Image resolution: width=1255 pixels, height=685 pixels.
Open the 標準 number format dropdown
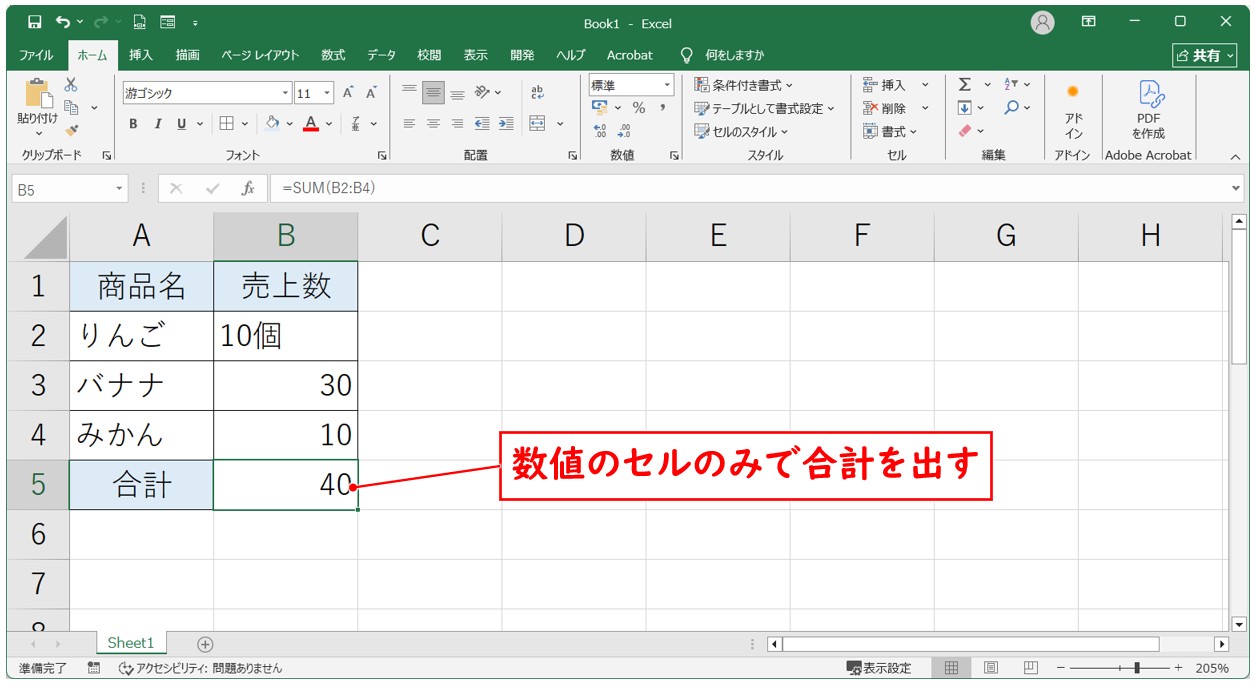coord(667,85)
